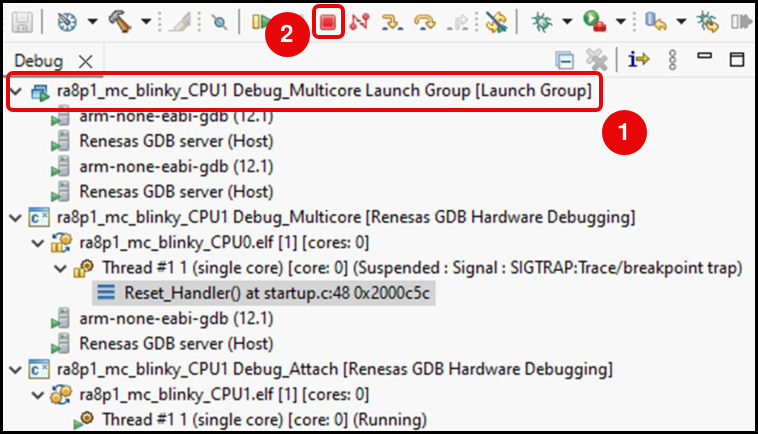
Task: Click the Debug_Attach launch configuration icon
Action: tap(39, 369)
